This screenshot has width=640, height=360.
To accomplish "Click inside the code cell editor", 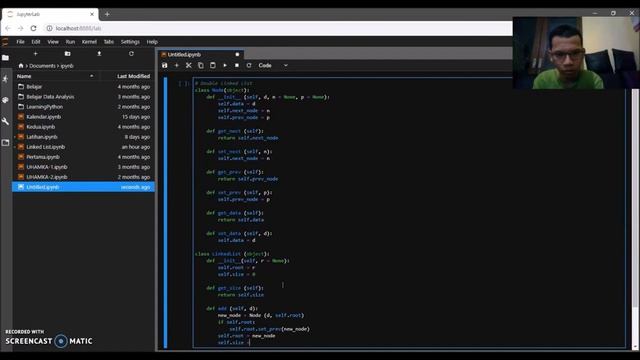I will (408, 212).
